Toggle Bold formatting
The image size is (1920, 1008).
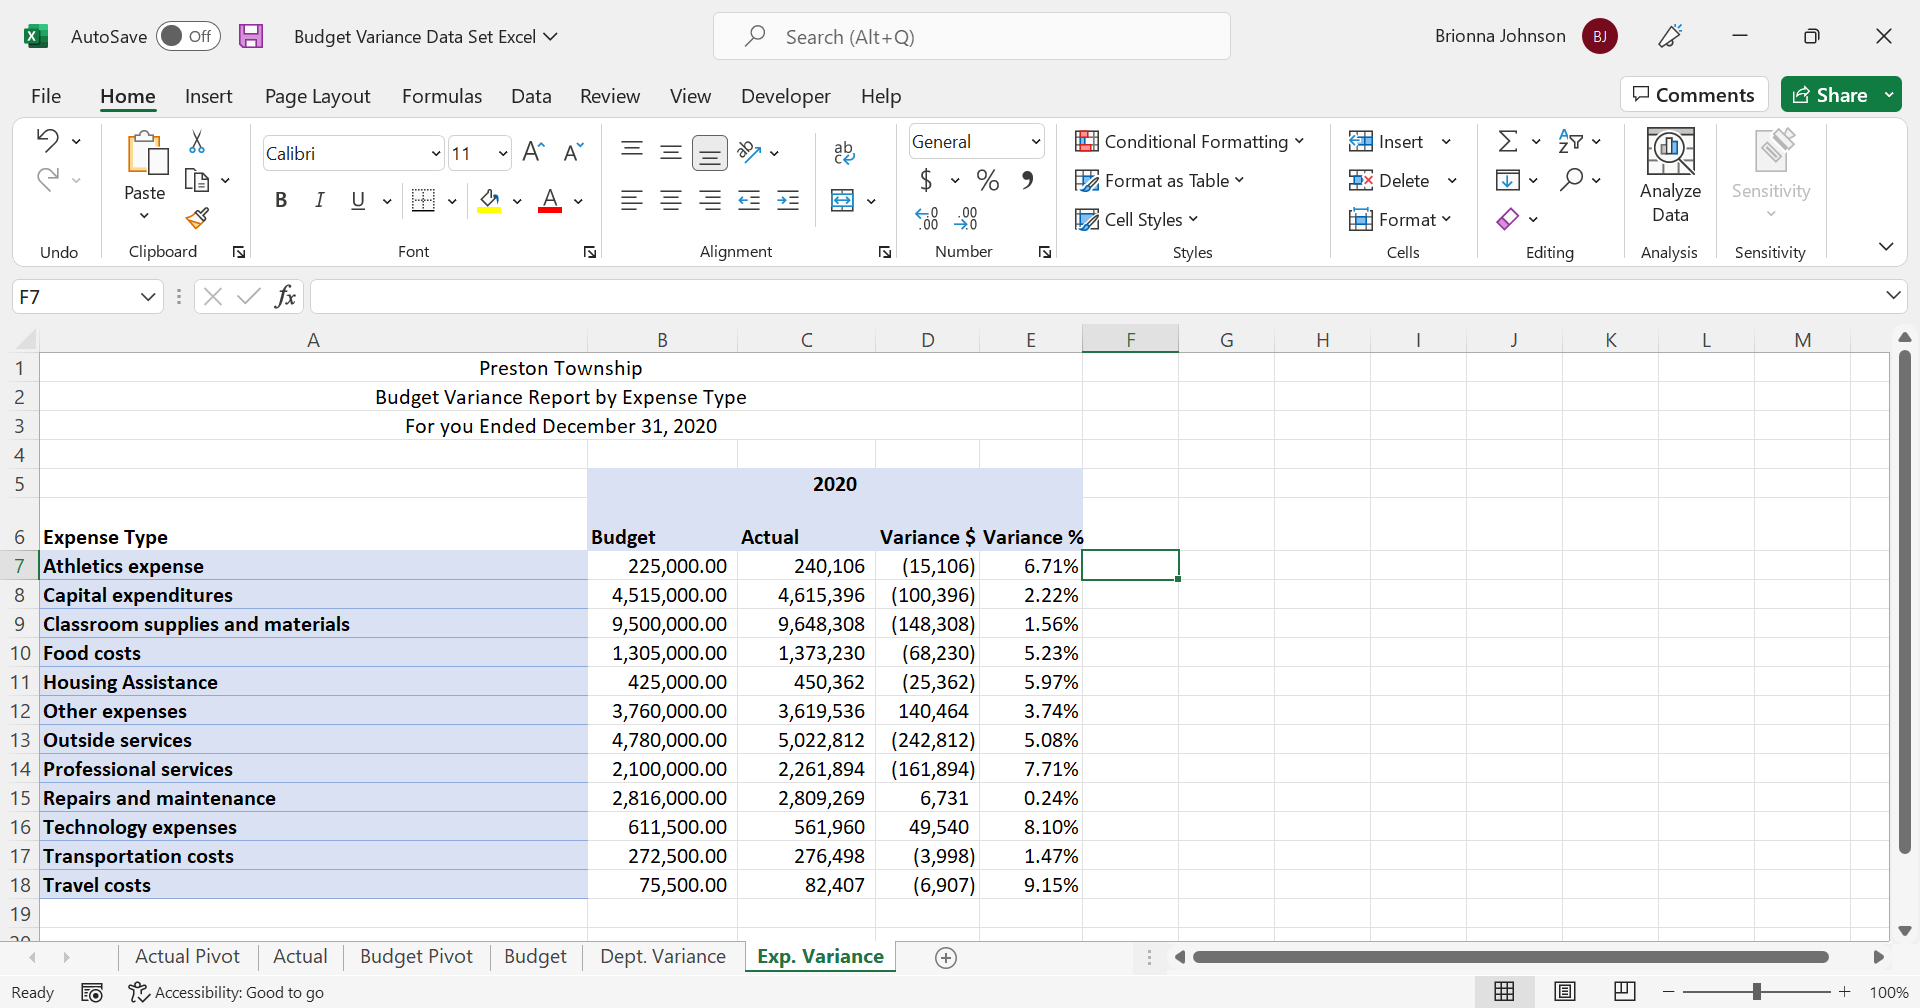pos(281,201)
